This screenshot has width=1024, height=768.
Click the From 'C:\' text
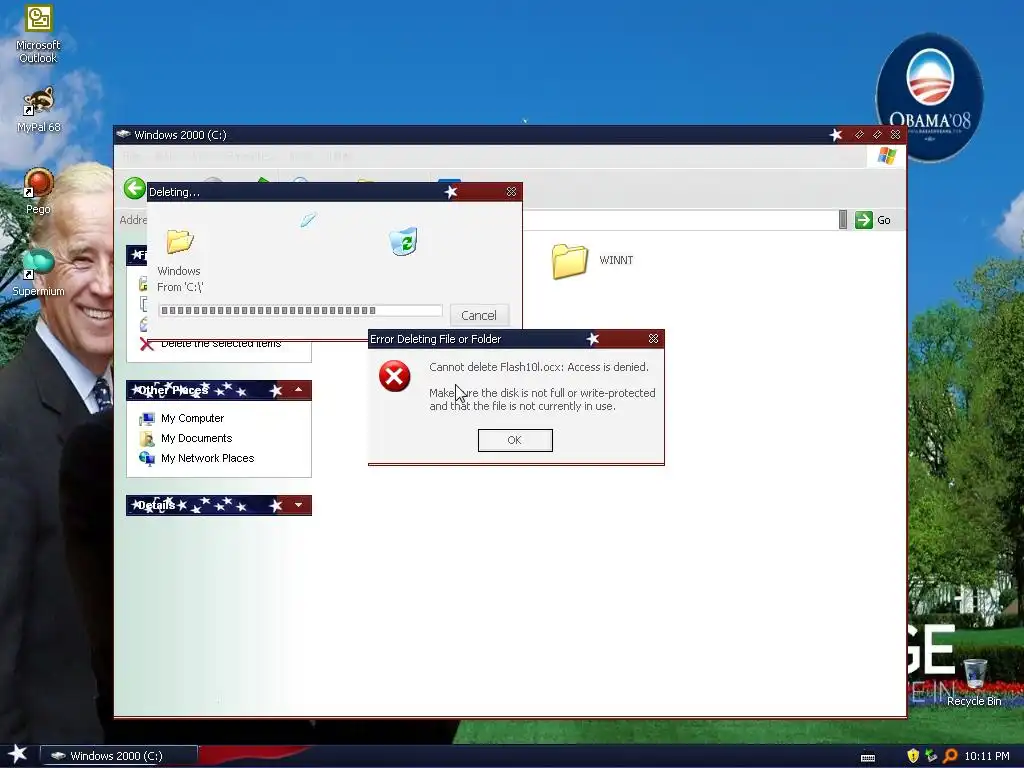pos(180,287)
